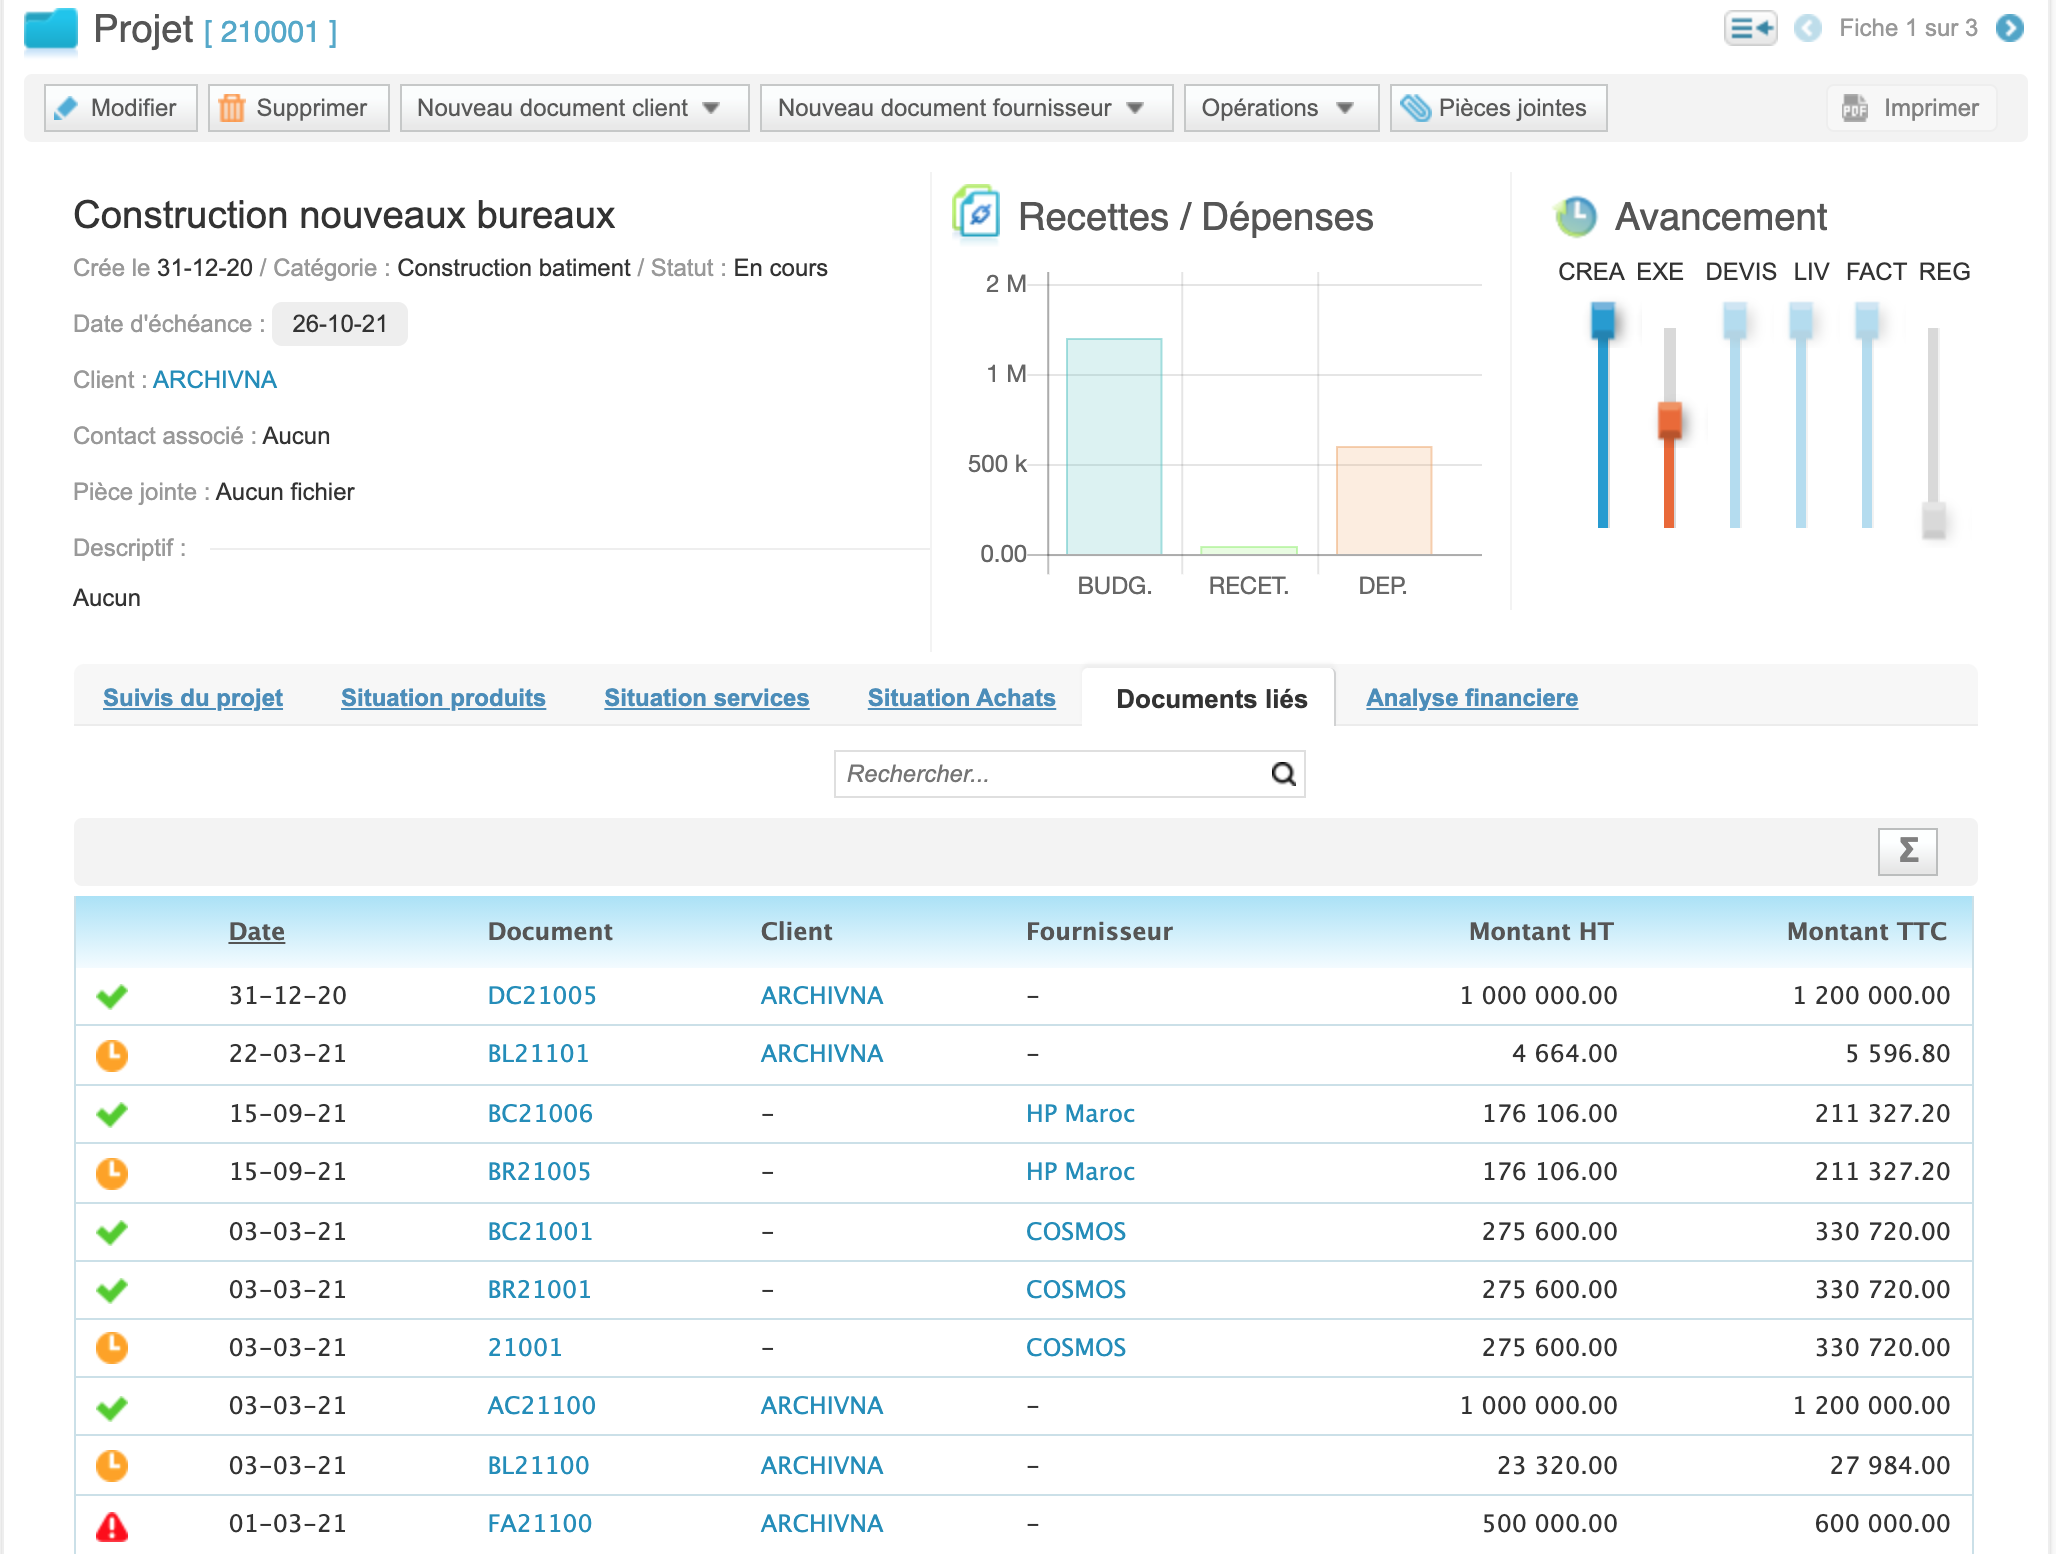Click the search magnifier icon
This screenshot has height=1554, width=2056.
1283,774
